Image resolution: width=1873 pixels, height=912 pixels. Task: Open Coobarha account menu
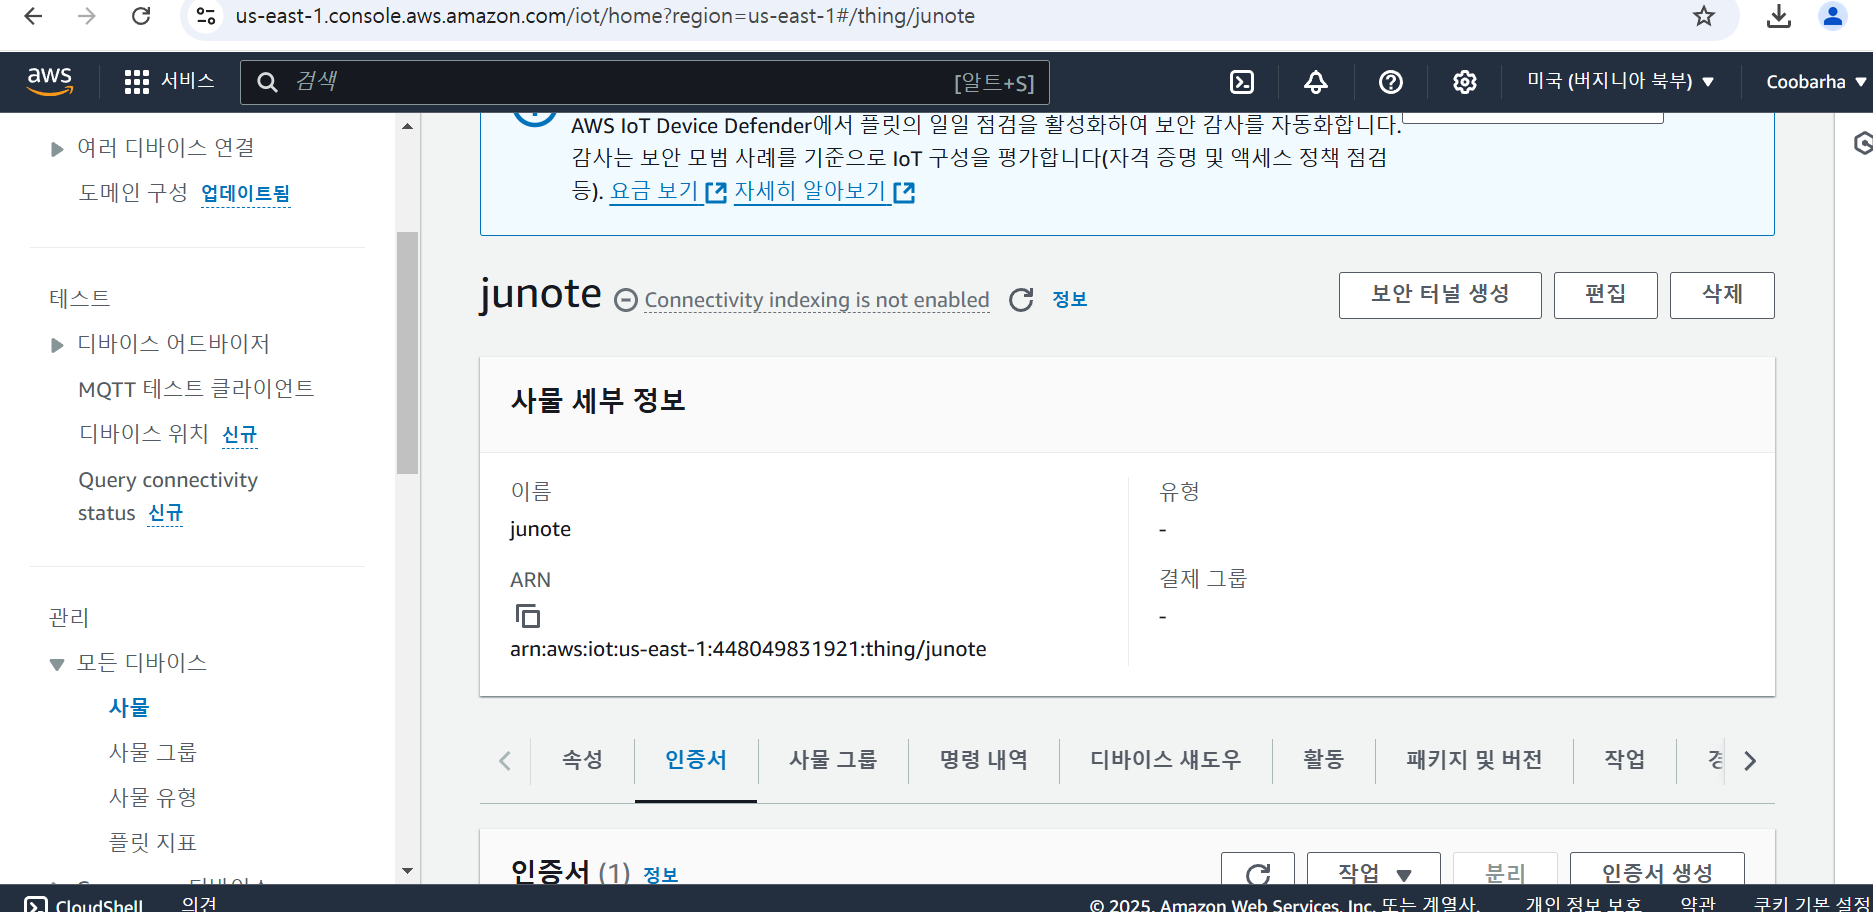(x=1816, y=82)
